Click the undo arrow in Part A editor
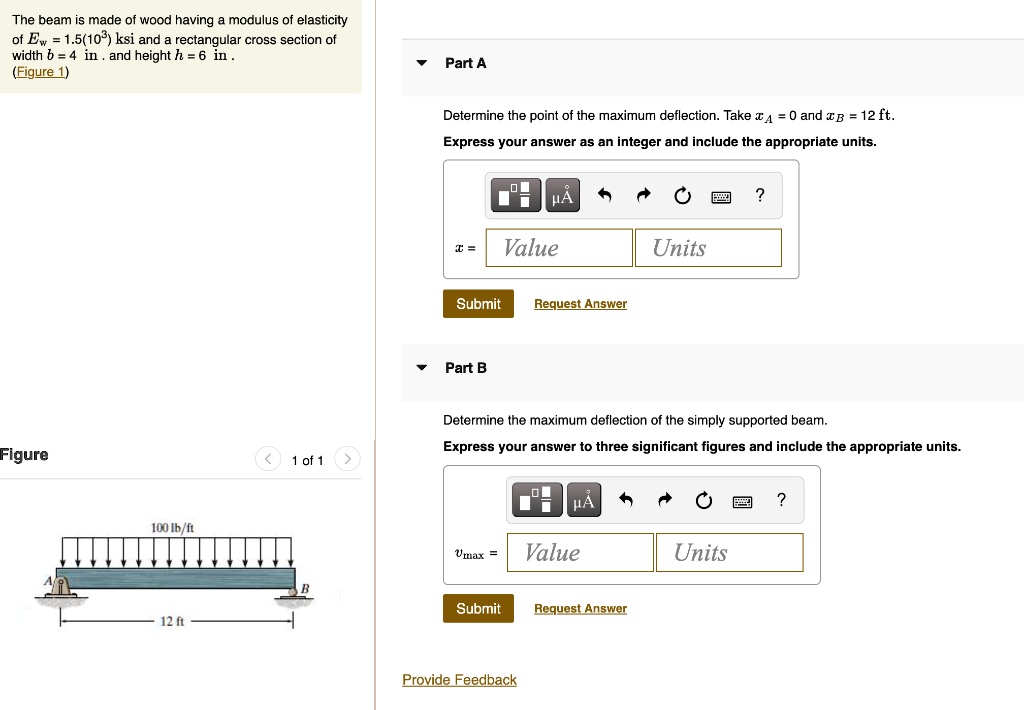Screen dimensions: 1024x710 coord(604,195)
